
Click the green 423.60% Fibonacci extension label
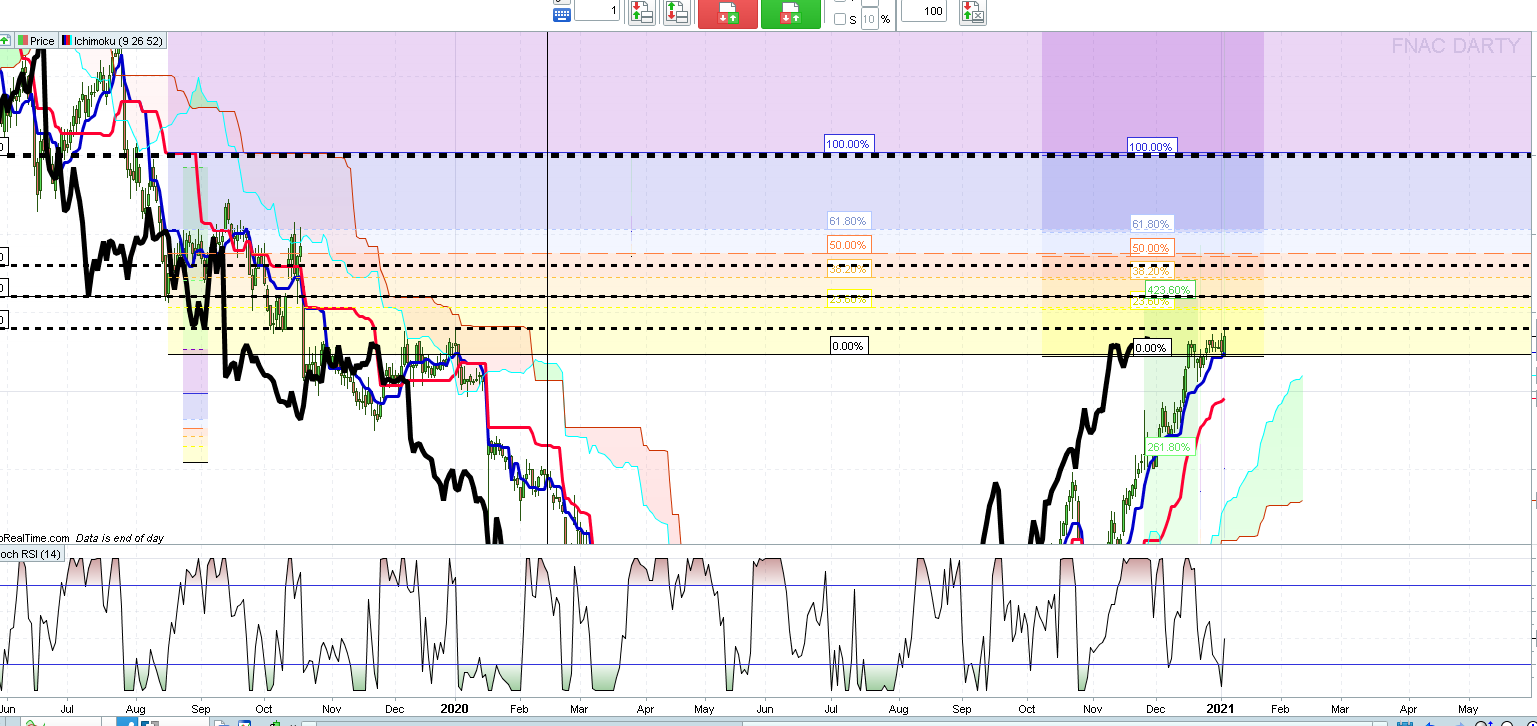point(1168,290)
